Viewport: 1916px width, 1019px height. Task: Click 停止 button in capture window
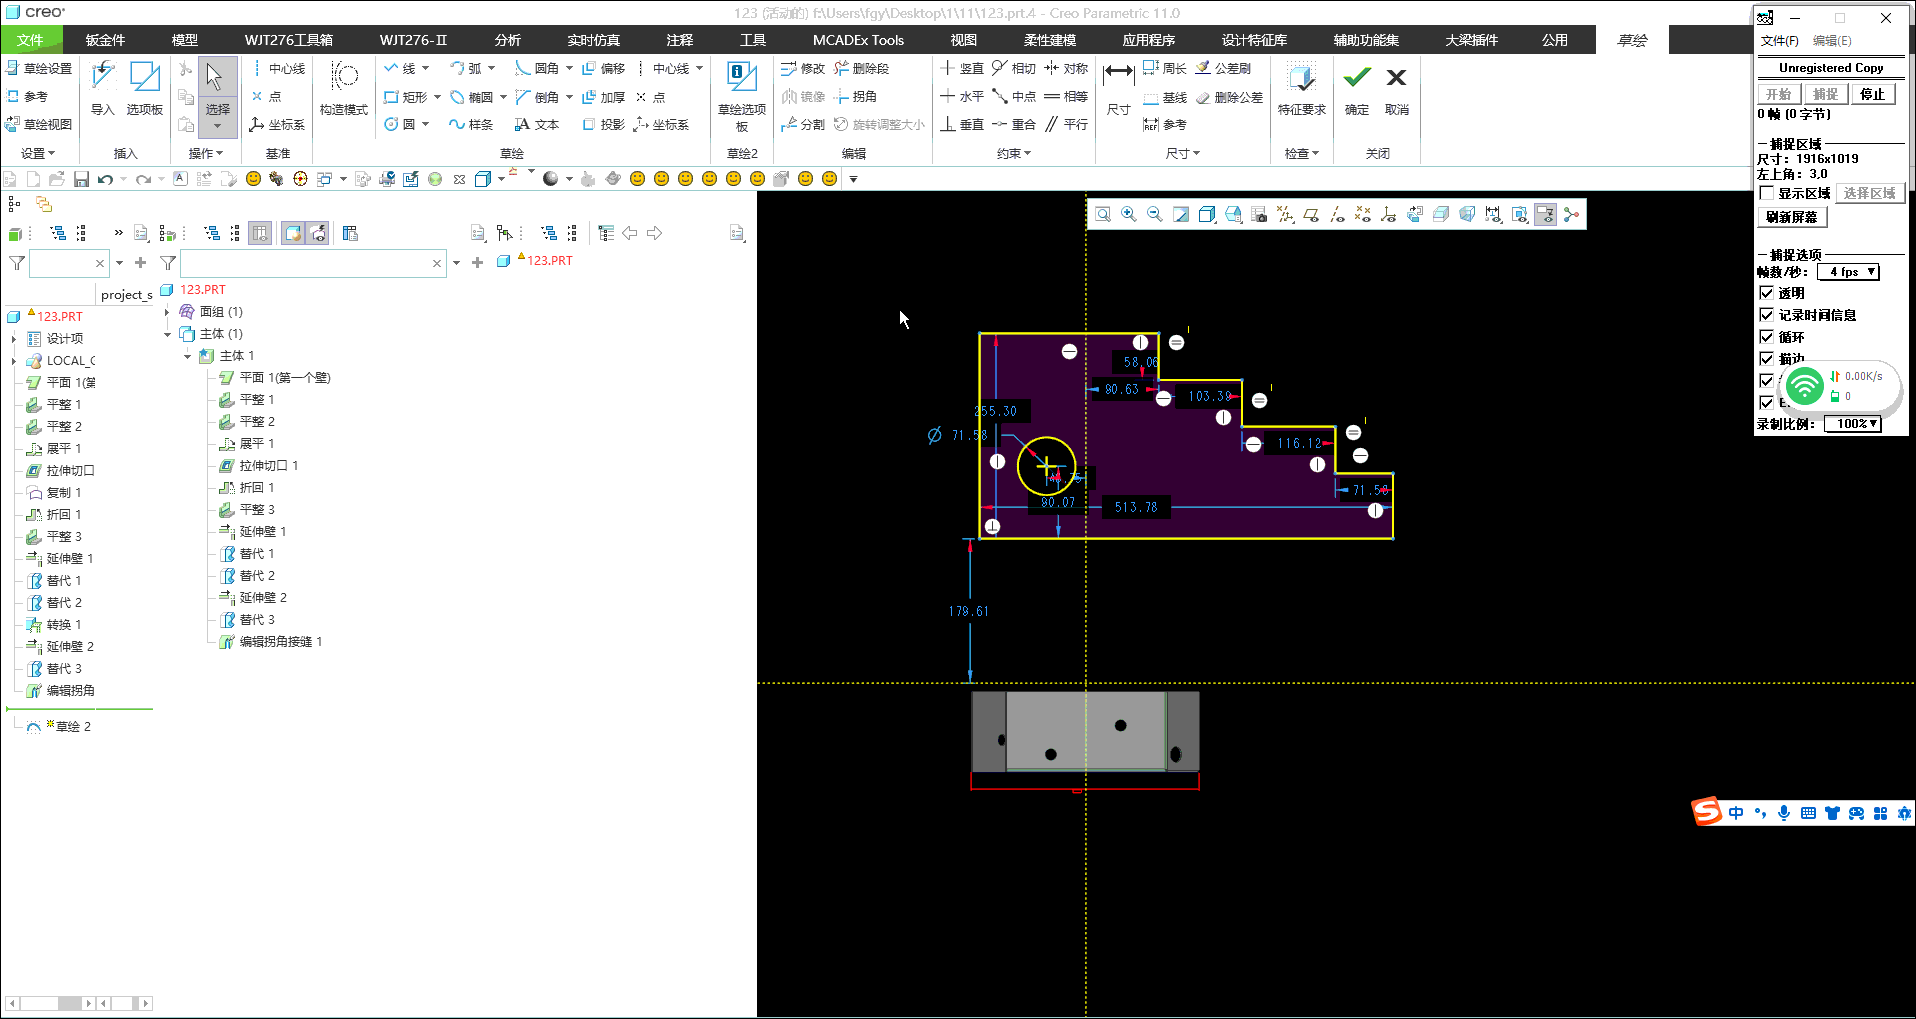tap(1873, 94)
